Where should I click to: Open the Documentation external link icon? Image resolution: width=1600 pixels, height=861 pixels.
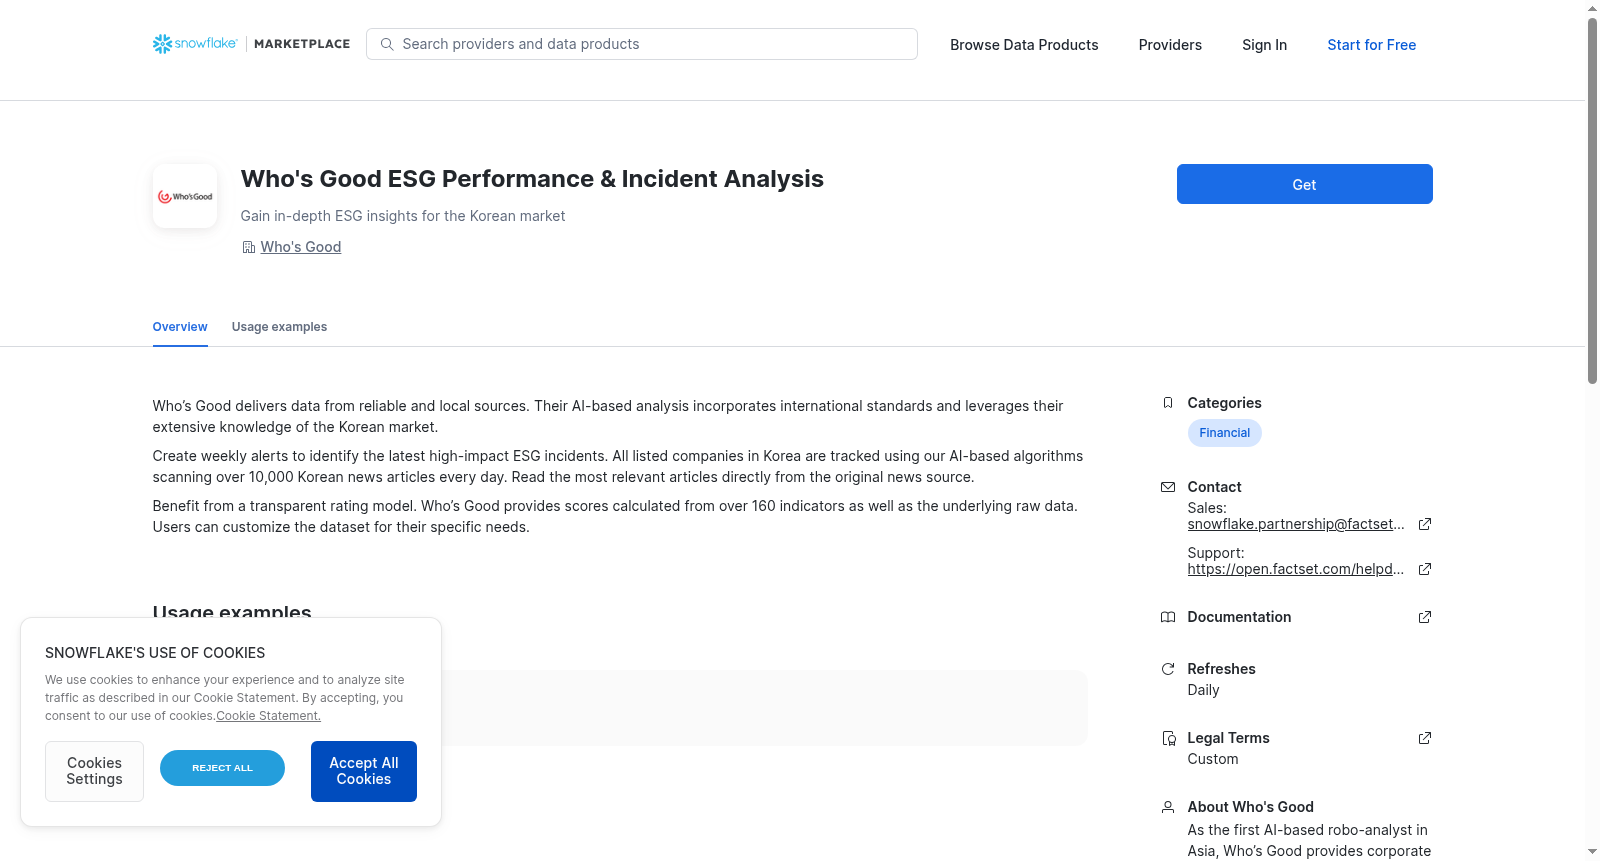[1425, 617]
